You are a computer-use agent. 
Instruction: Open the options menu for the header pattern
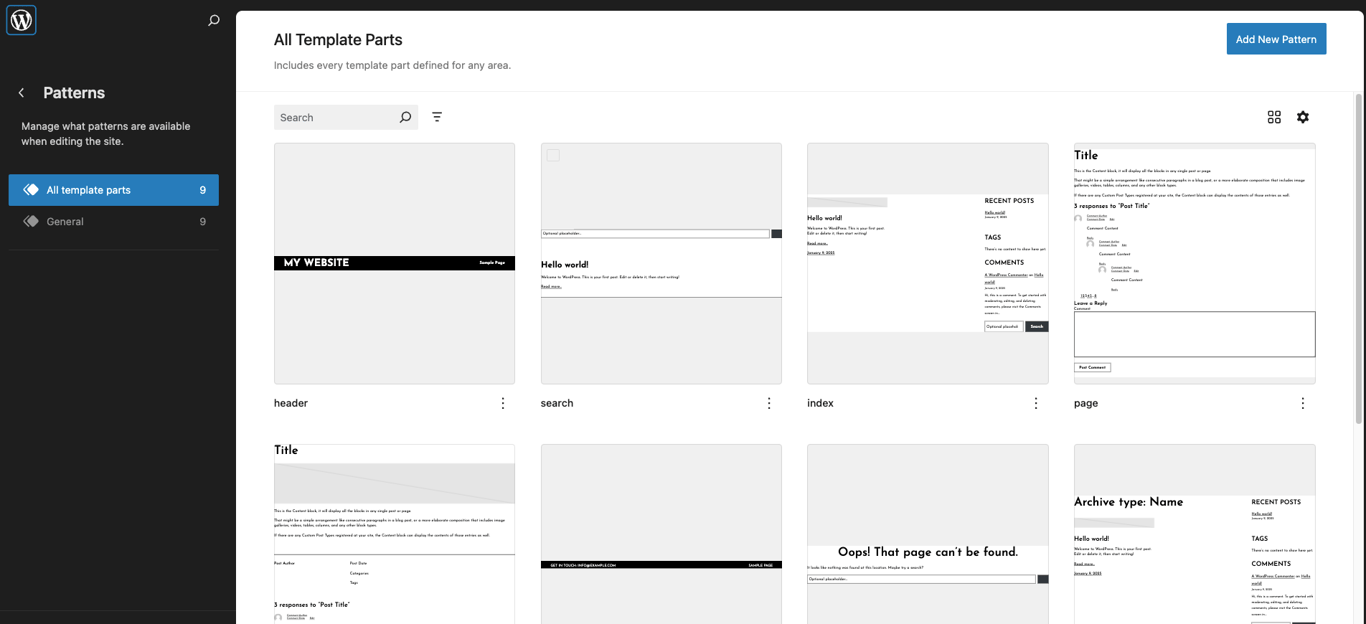tap(503, 403)
